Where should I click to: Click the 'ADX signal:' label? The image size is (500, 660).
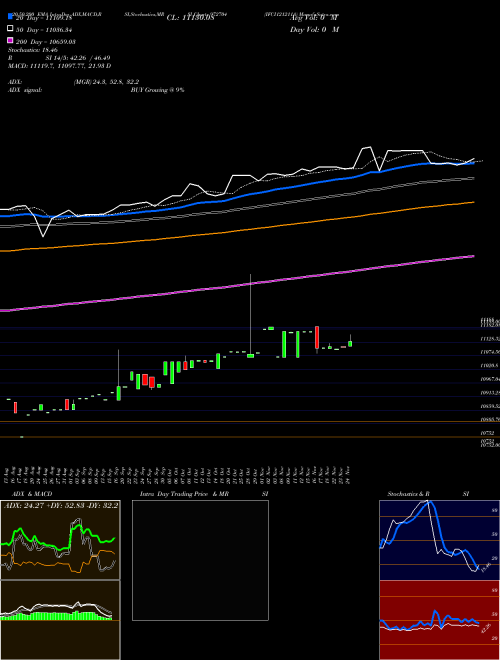tap(25, 90)
